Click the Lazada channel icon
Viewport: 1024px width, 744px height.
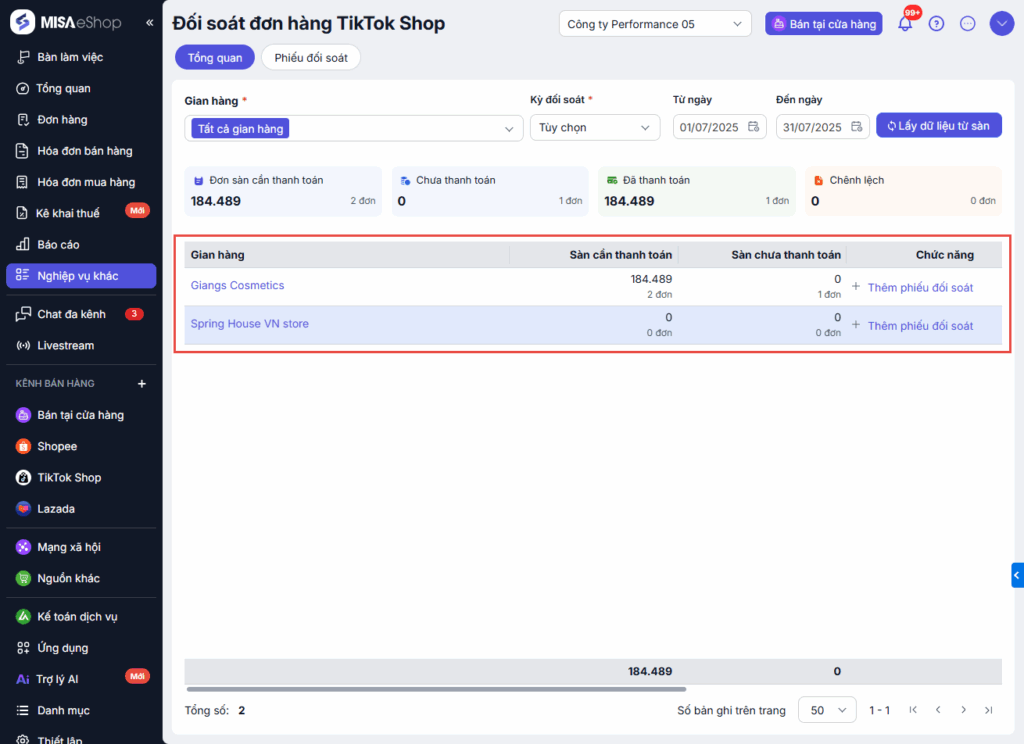click(x=24, y=509)
